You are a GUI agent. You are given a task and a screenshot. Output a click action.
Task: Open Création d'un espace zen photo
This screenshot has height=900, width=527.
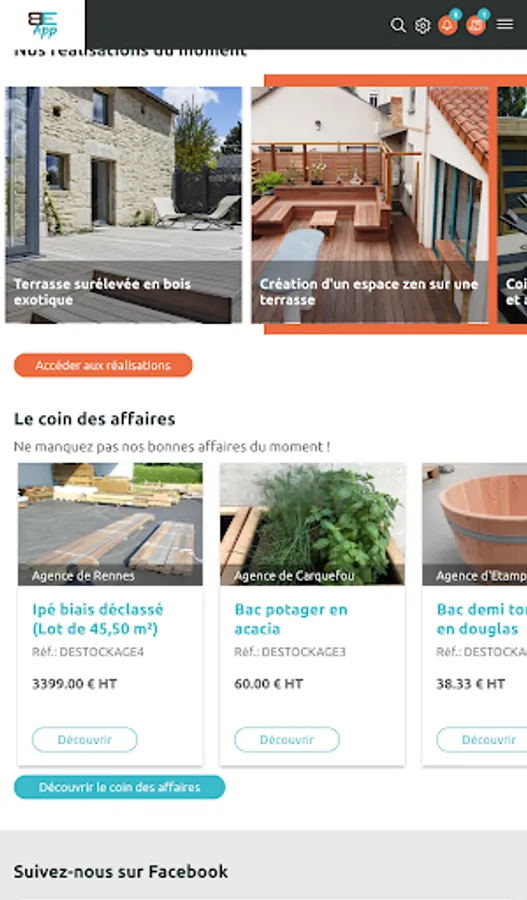coord(370,205)
